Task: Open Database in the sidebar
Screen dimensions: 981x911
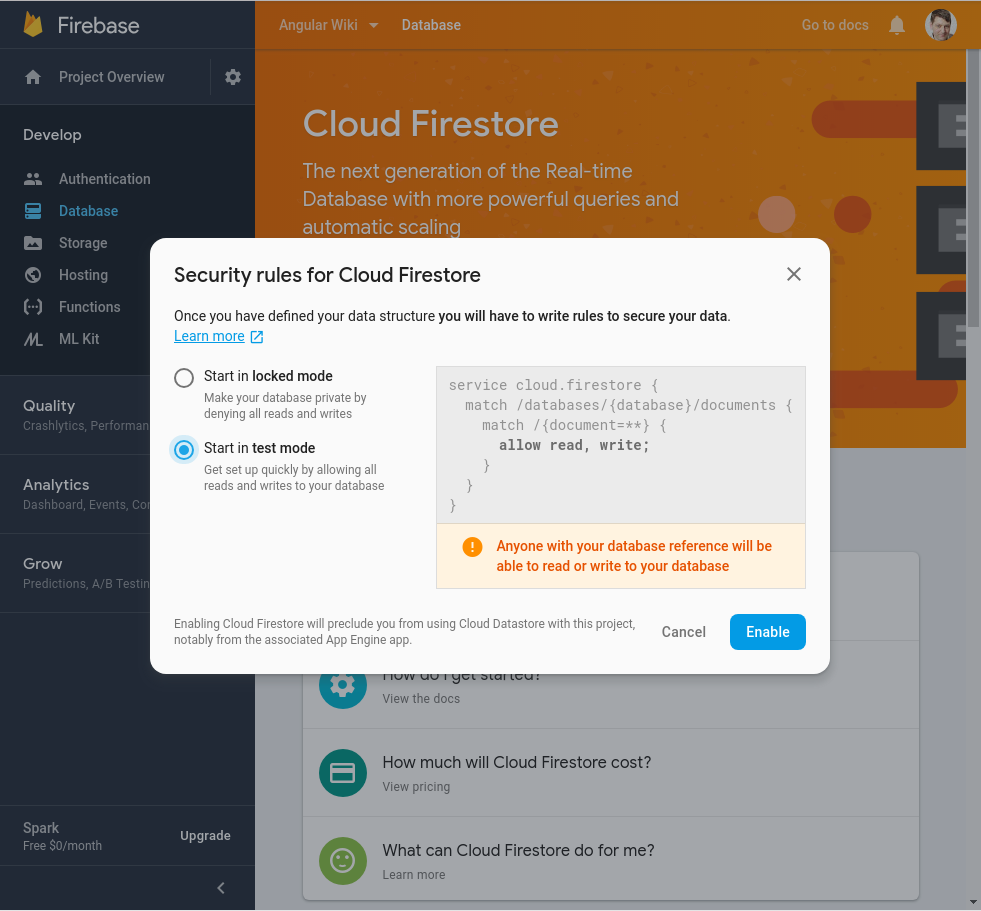Action: (88, 211)
